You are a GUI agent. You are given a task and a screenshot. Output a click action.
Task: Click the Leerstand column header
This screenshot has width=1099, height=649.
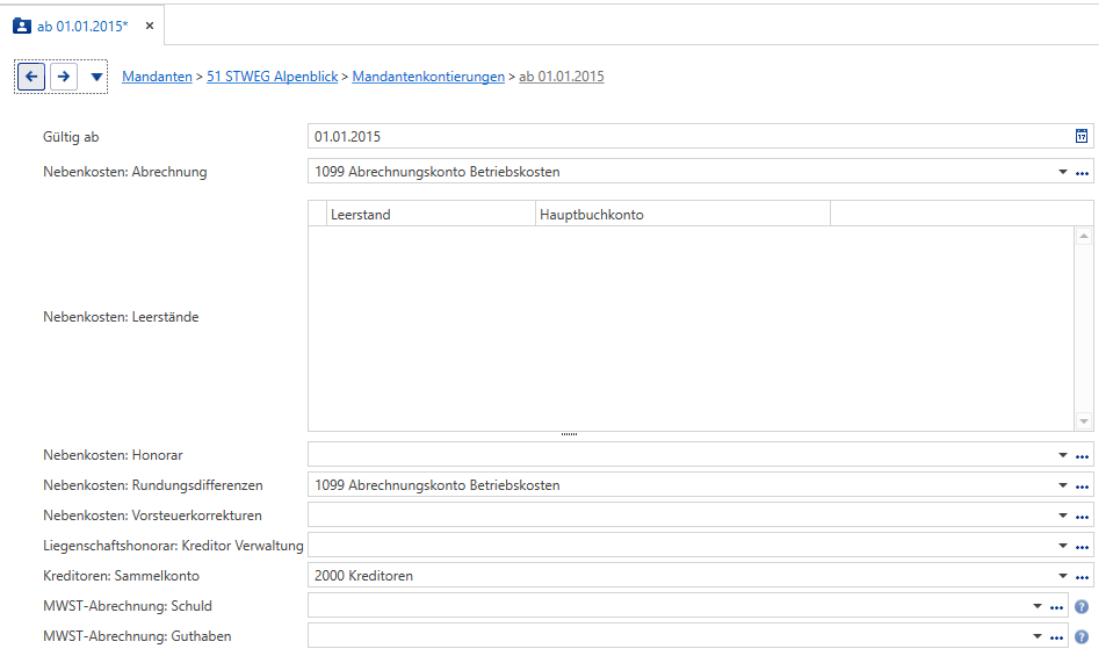pos(430,214)
